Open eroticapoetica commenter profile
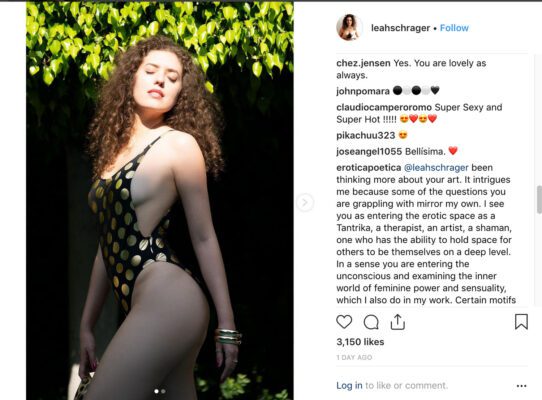Screen dimensions: 542x400 click(x=369, y=168)
